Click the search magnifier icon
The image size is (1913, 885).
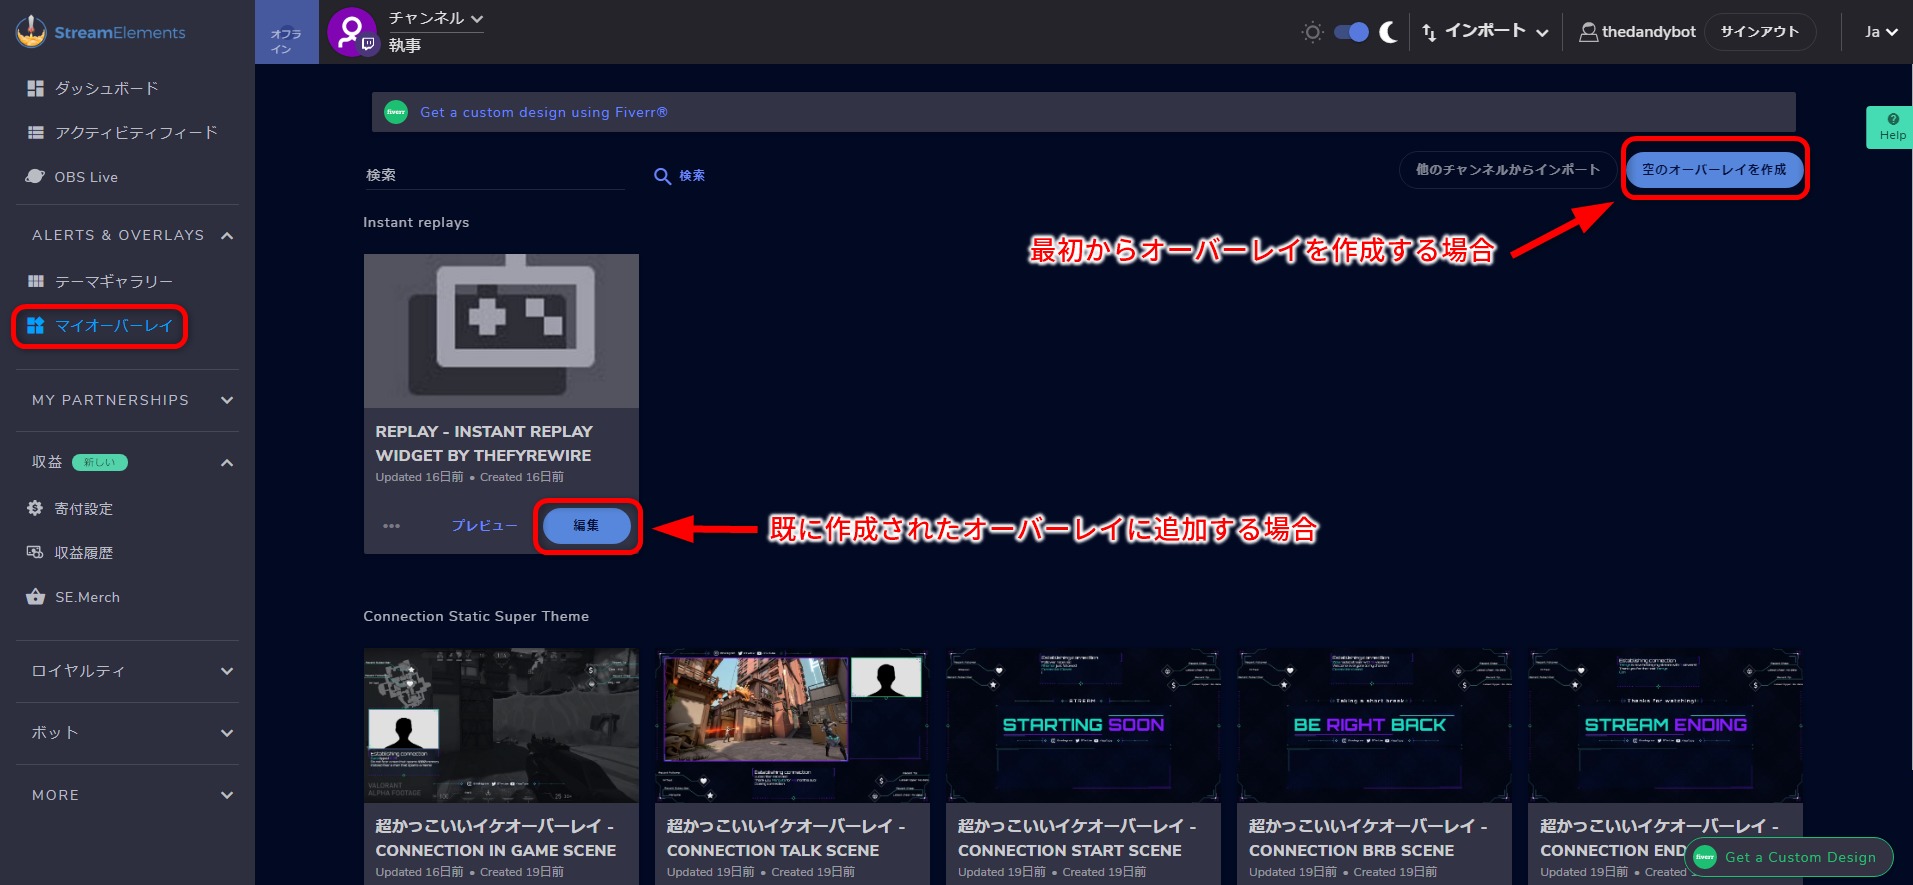click(662, 176)
